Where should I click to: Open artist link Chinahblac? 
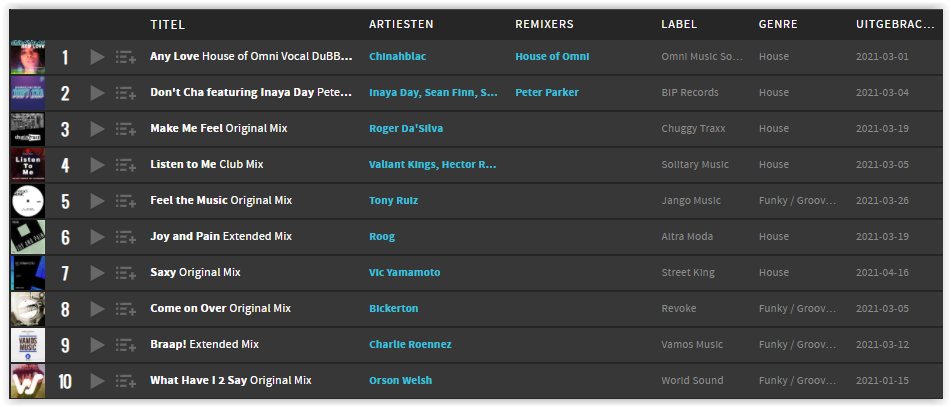(x=397, y=56)
